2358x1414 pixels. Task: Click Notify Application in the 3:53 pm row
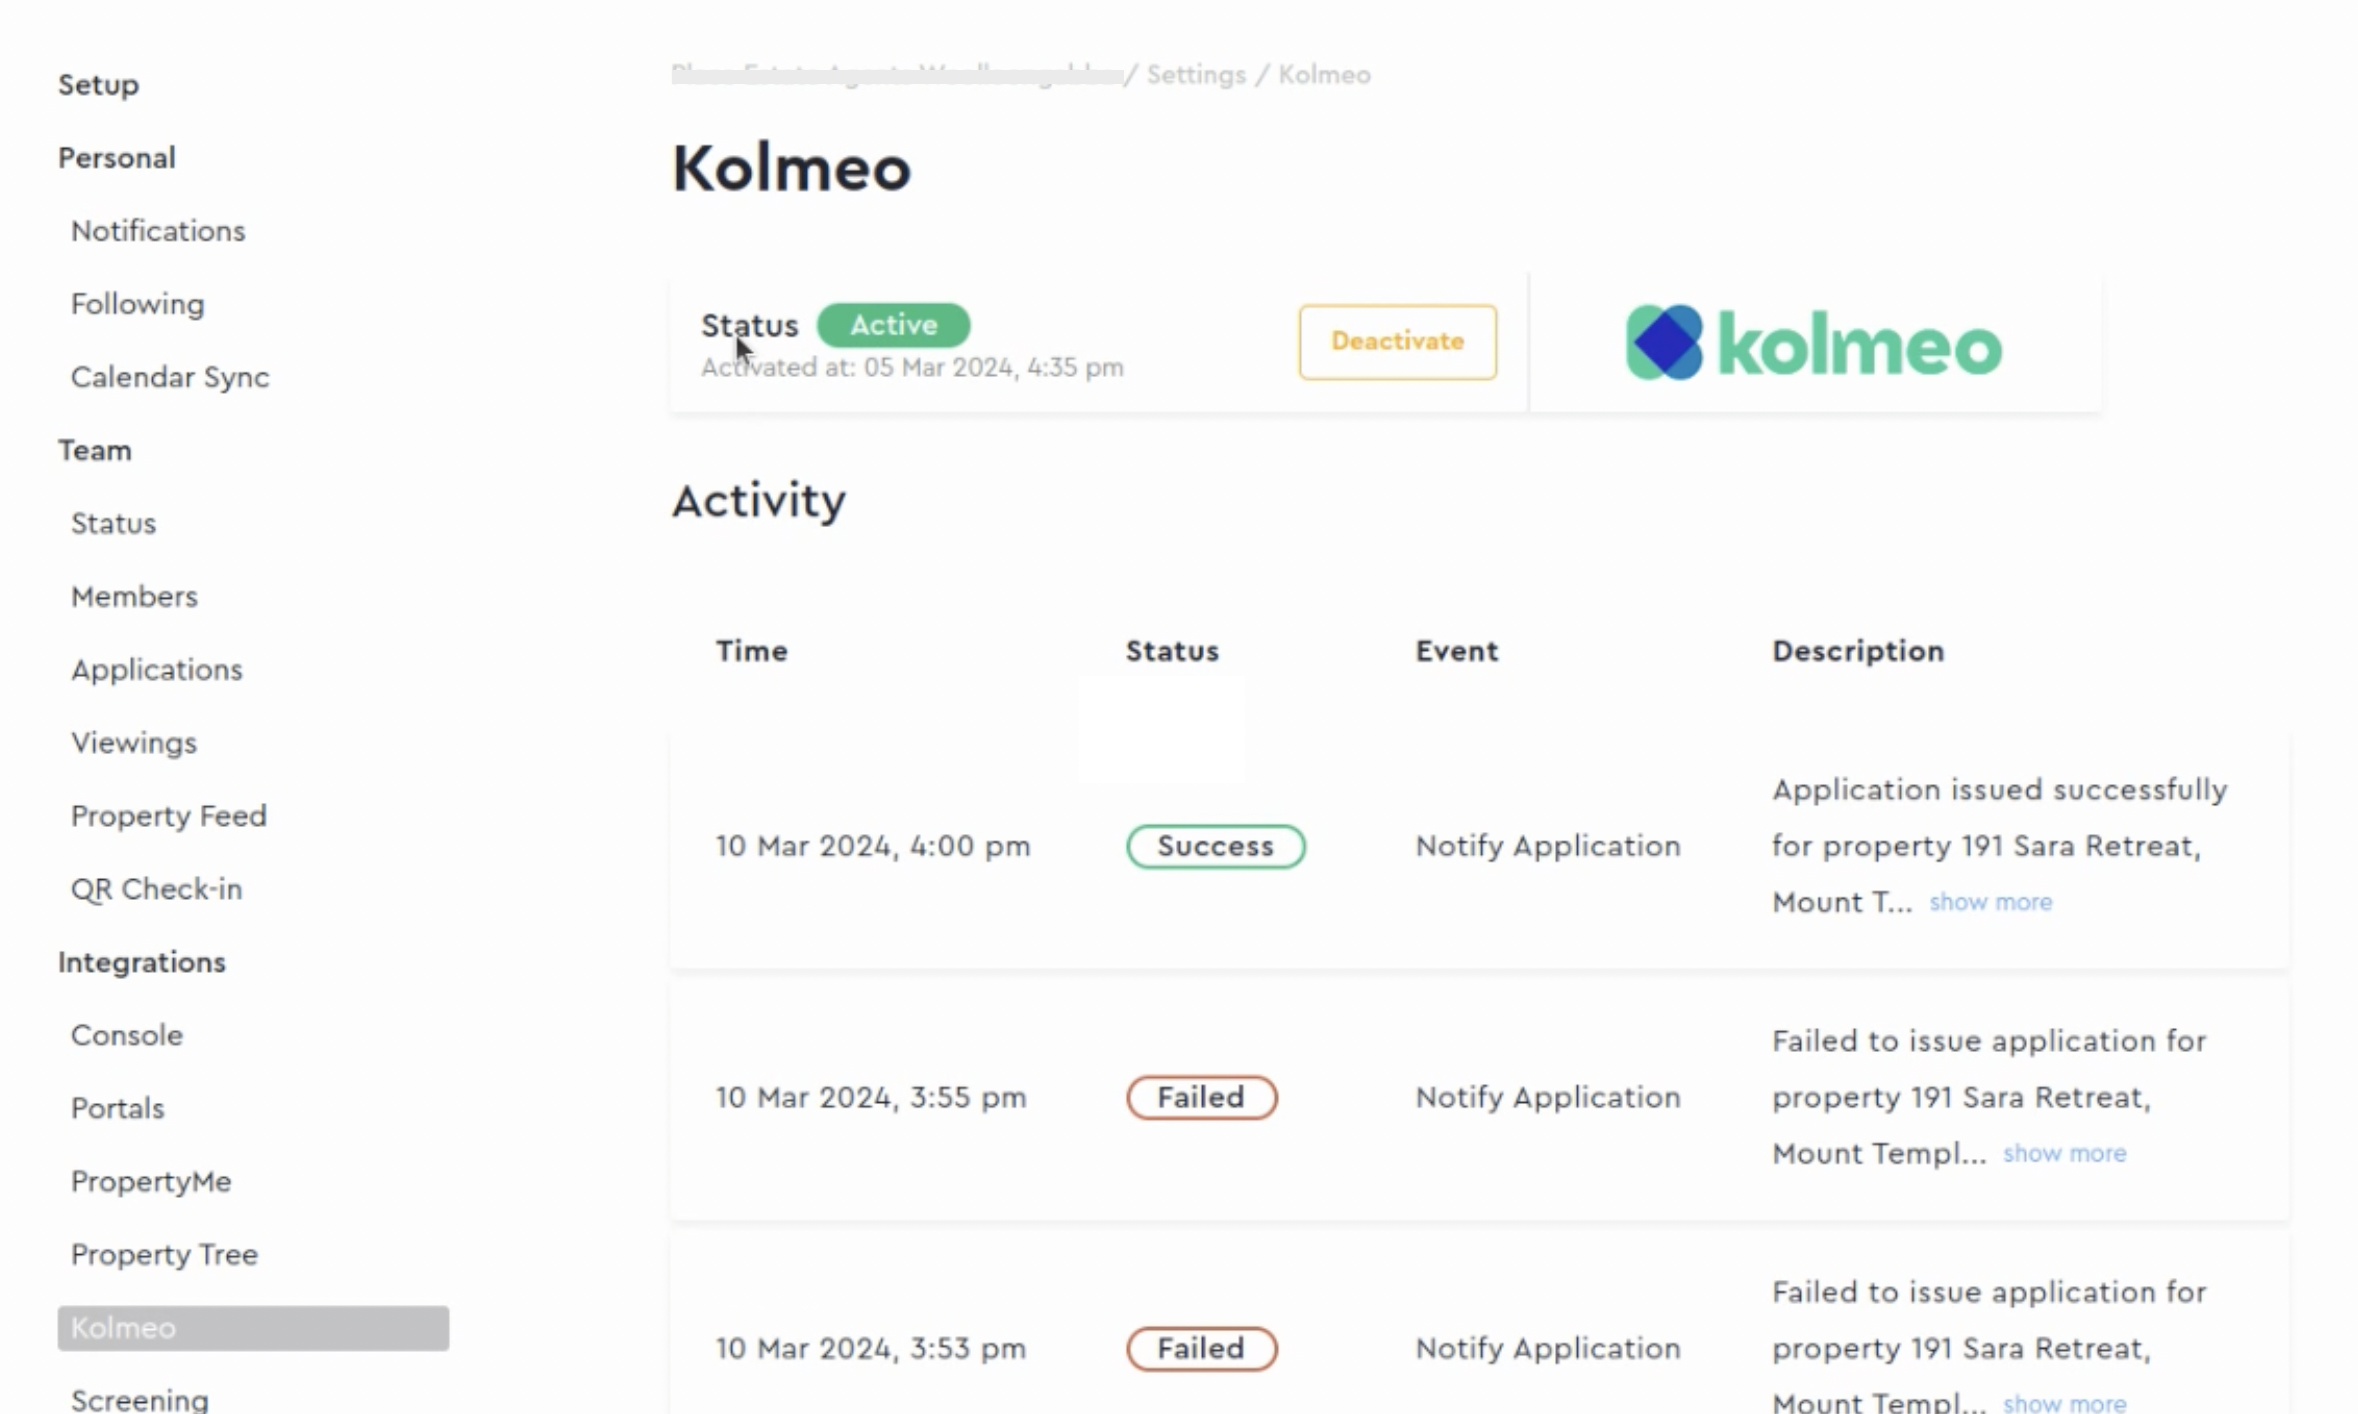coord(1548,1348)
